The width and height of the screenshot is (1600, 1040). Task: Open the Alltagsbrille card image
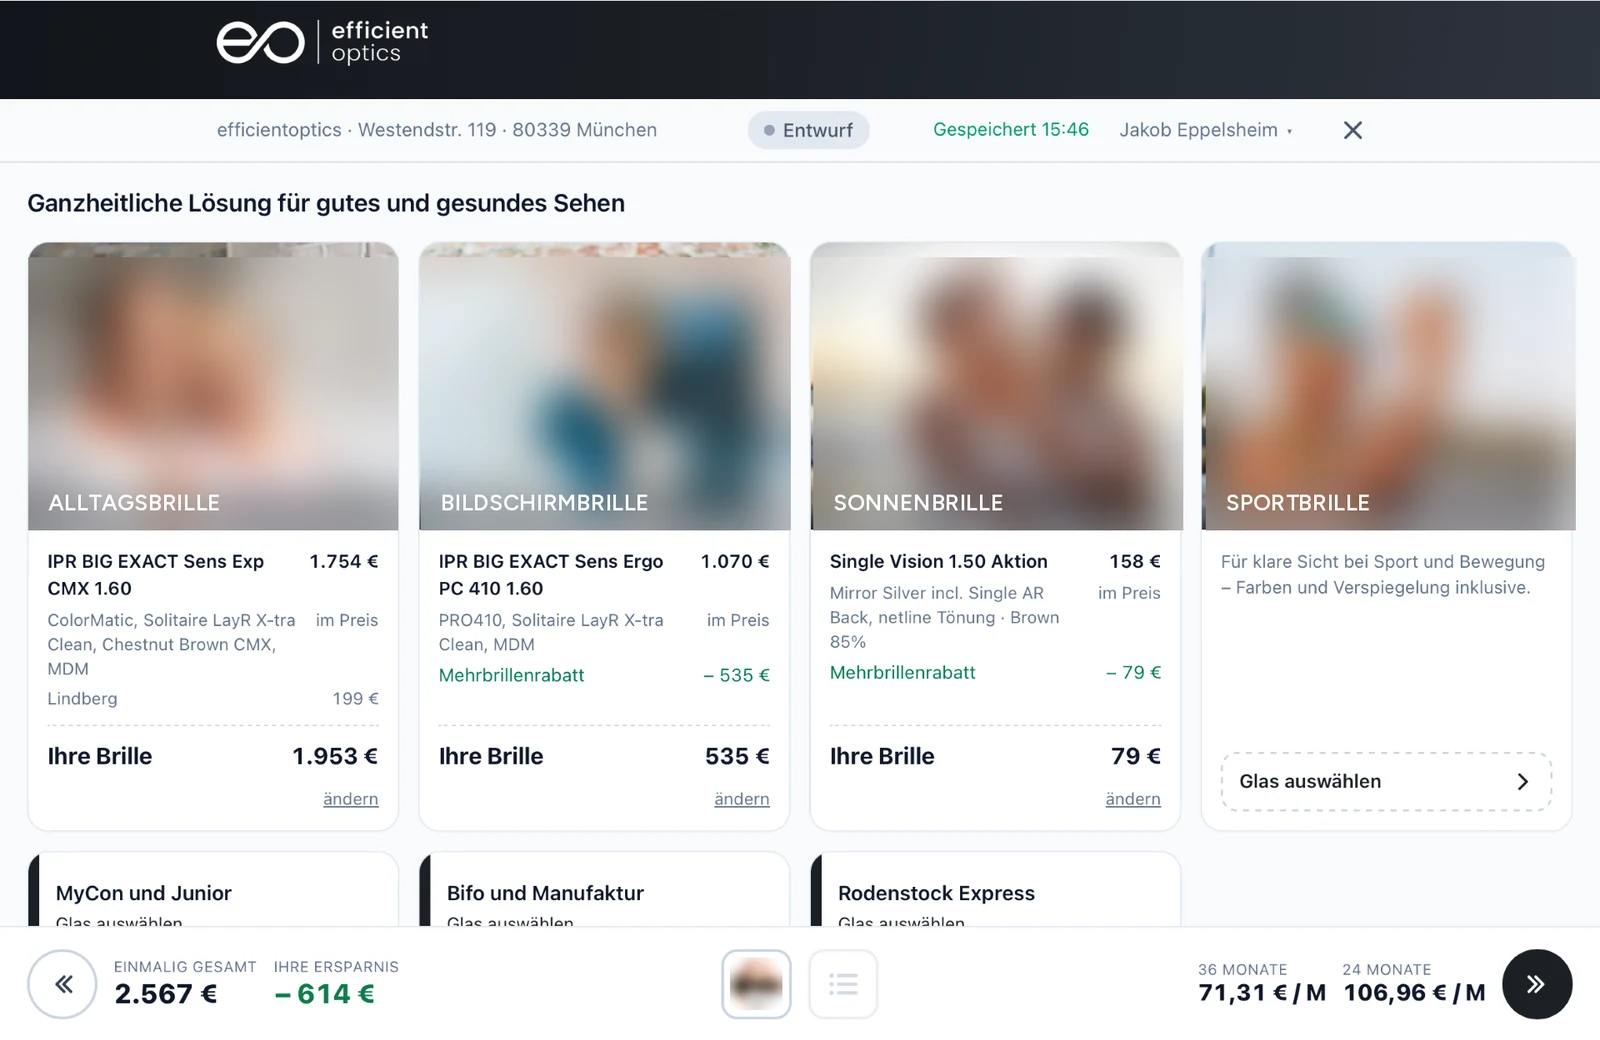(213, 386)
